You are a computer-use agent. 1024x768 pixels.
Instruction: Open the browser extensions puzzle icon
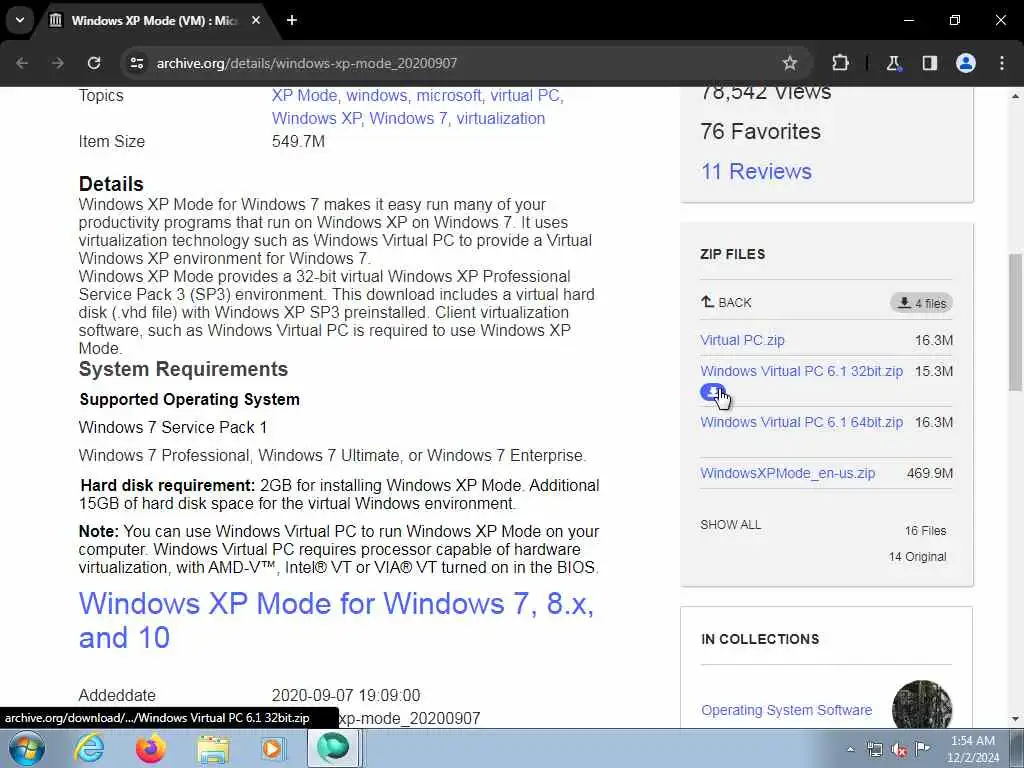(840, 63)
